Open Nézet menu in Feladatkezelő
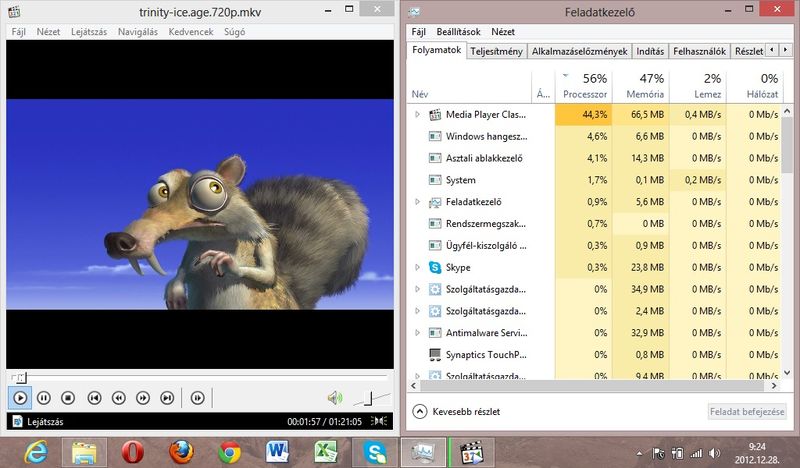The height and width of the screenshot is (468, 800). 503,32
